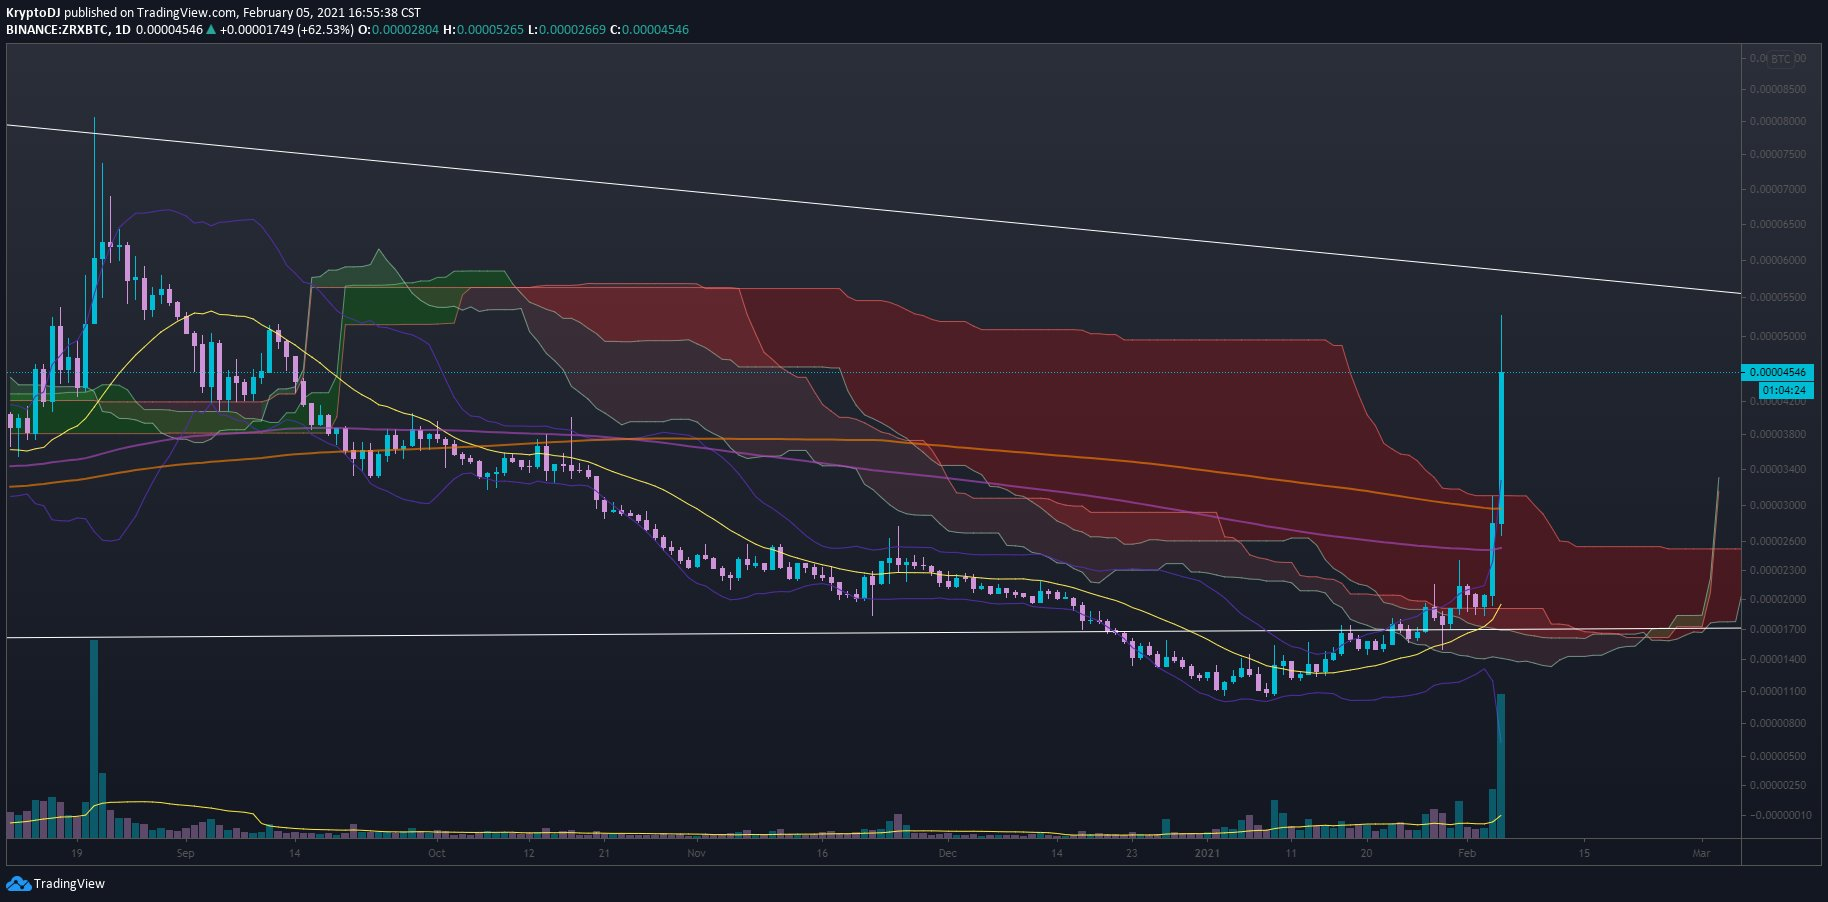Image resolution: width=1828 pixels, height=902 pixels.
Task: Click the 15 date label on time axis
Action: [1584, 853]
